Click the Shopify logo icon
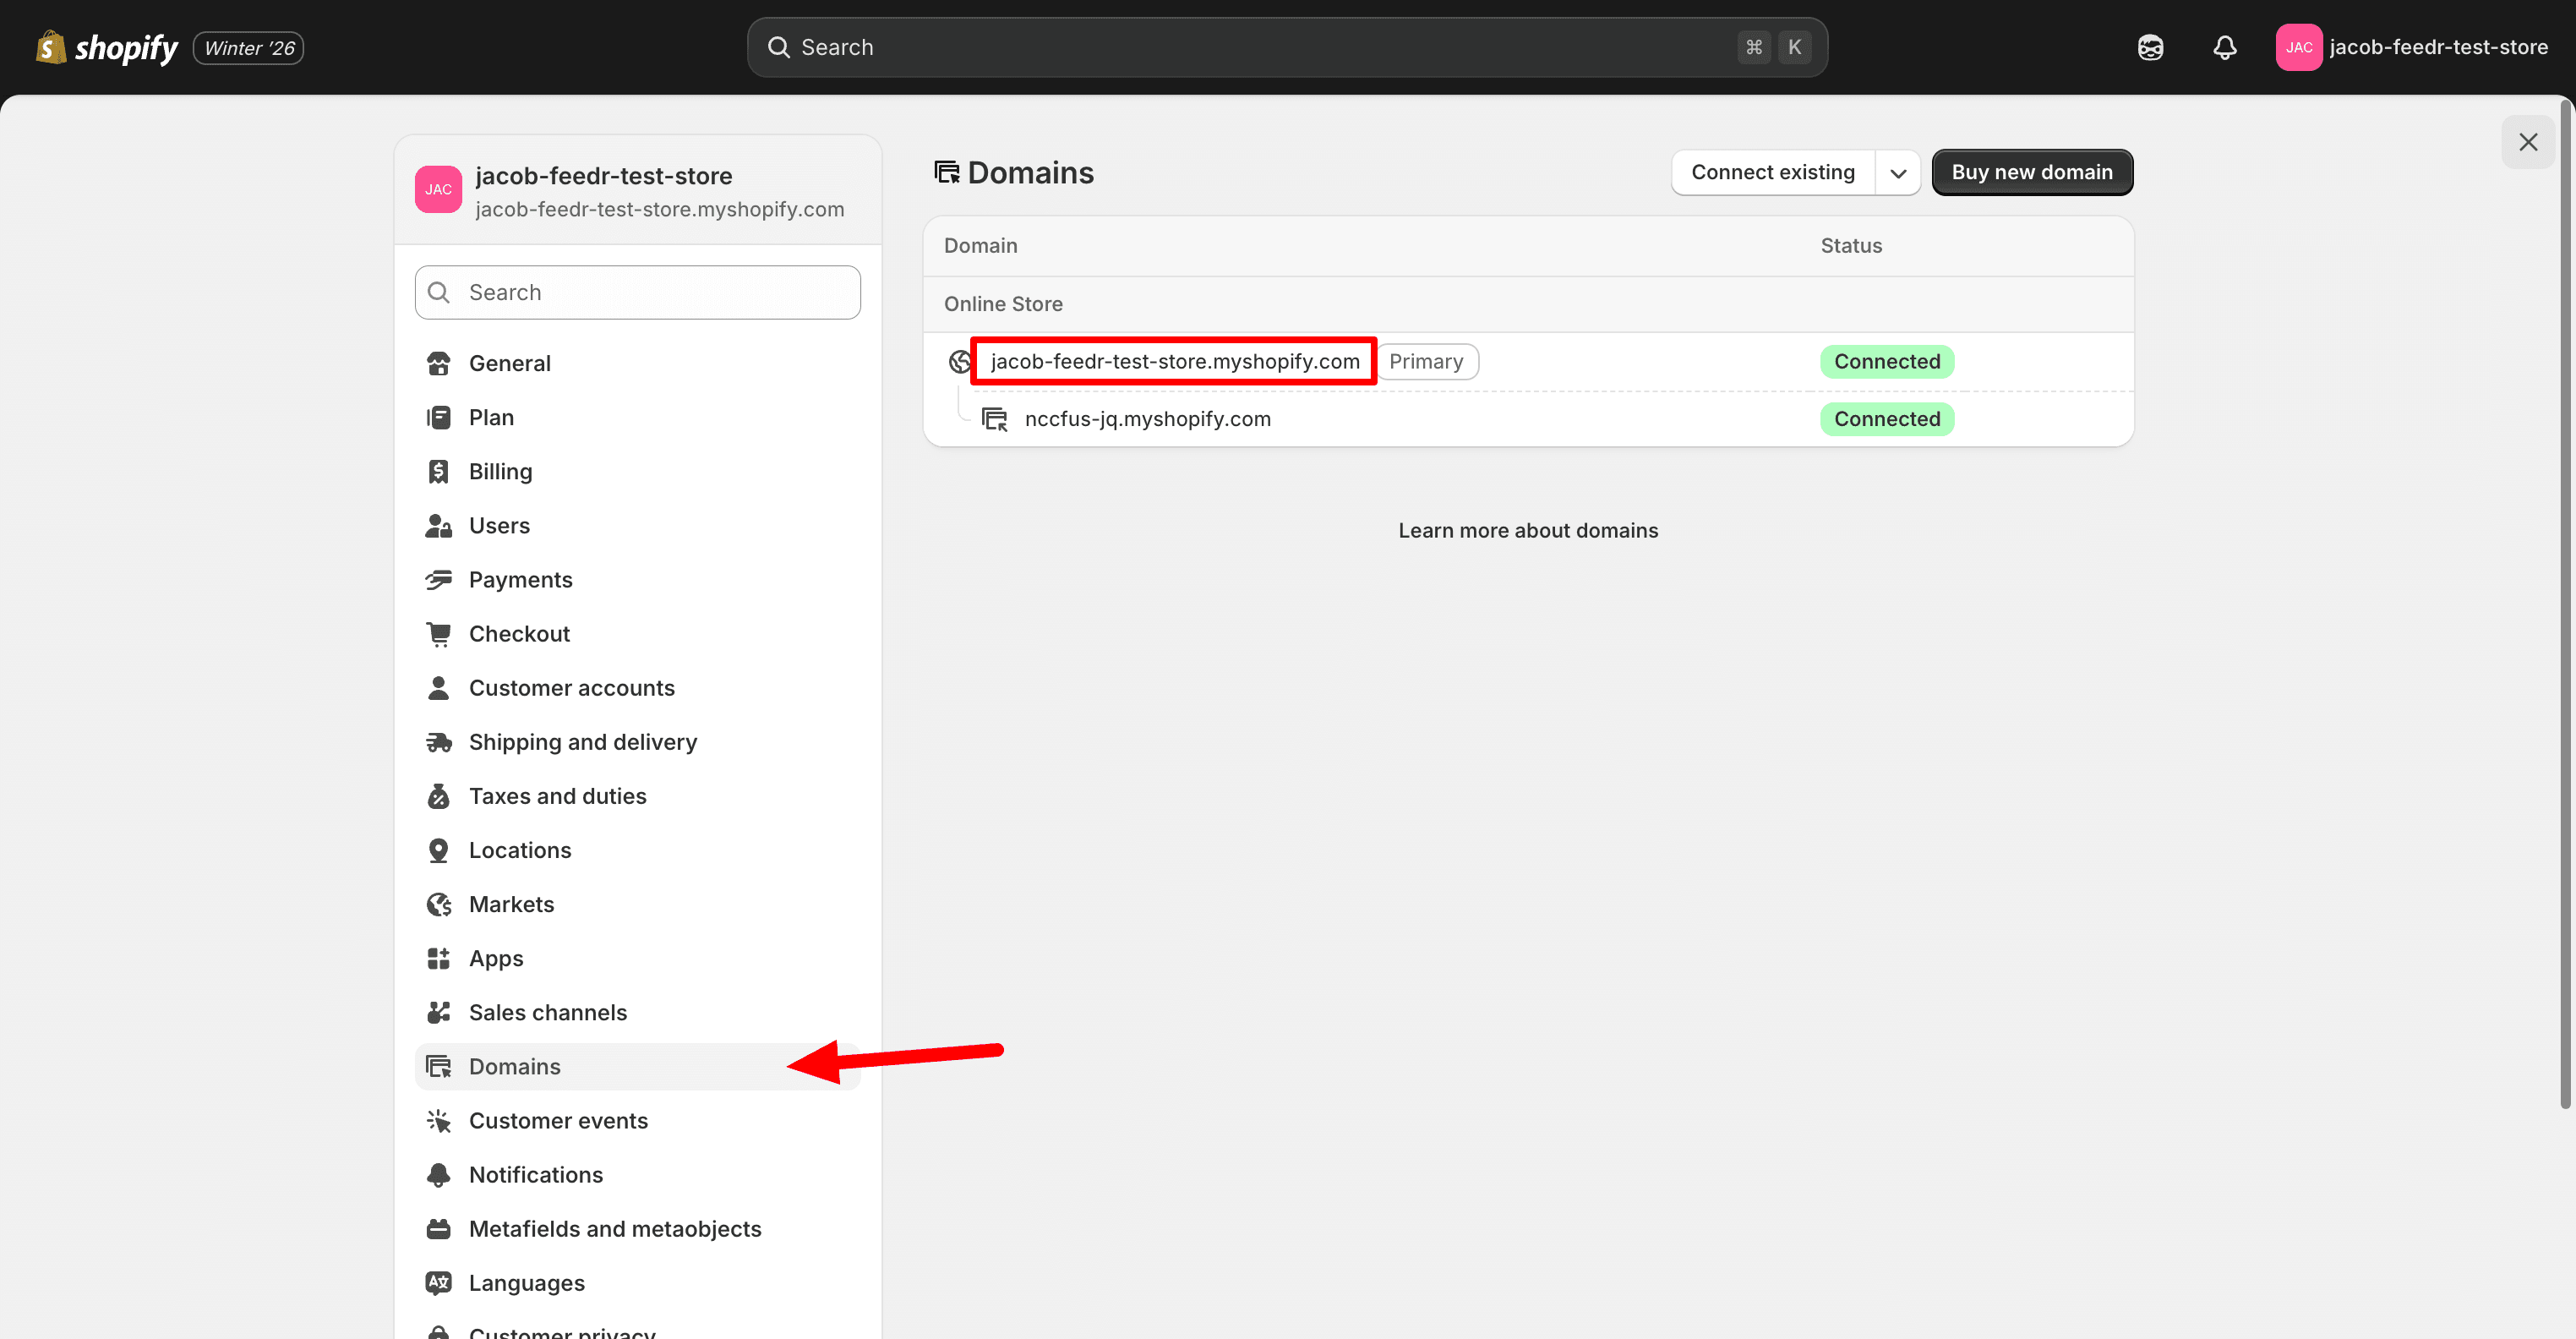 (x=50, y=47)
